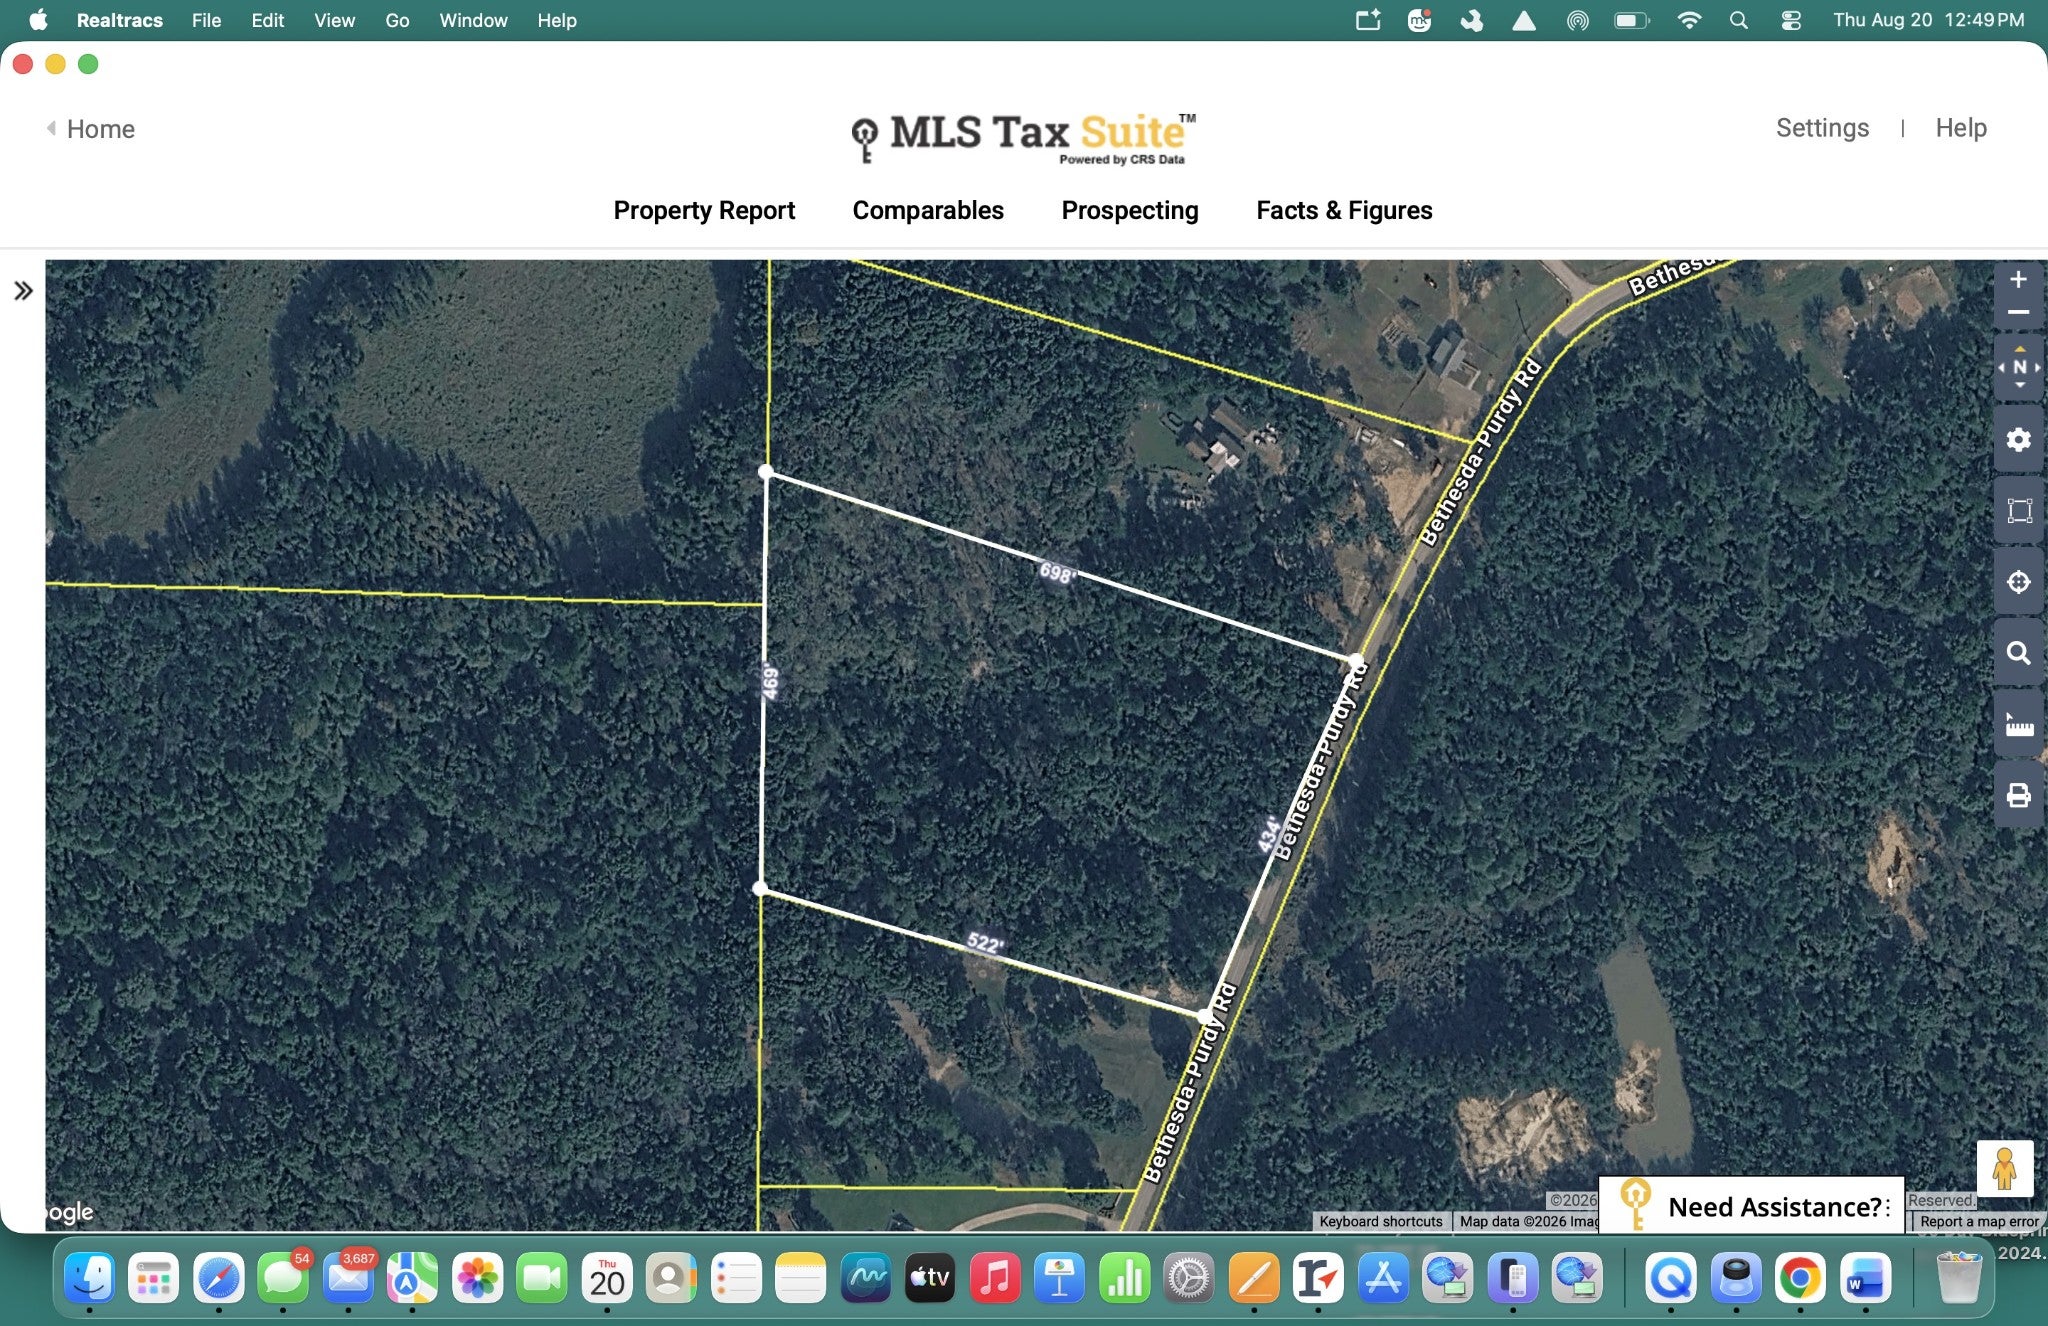Click the MLS Tax Suite logo
Screen dimensions: 2048x1326
coord(1024,137)
